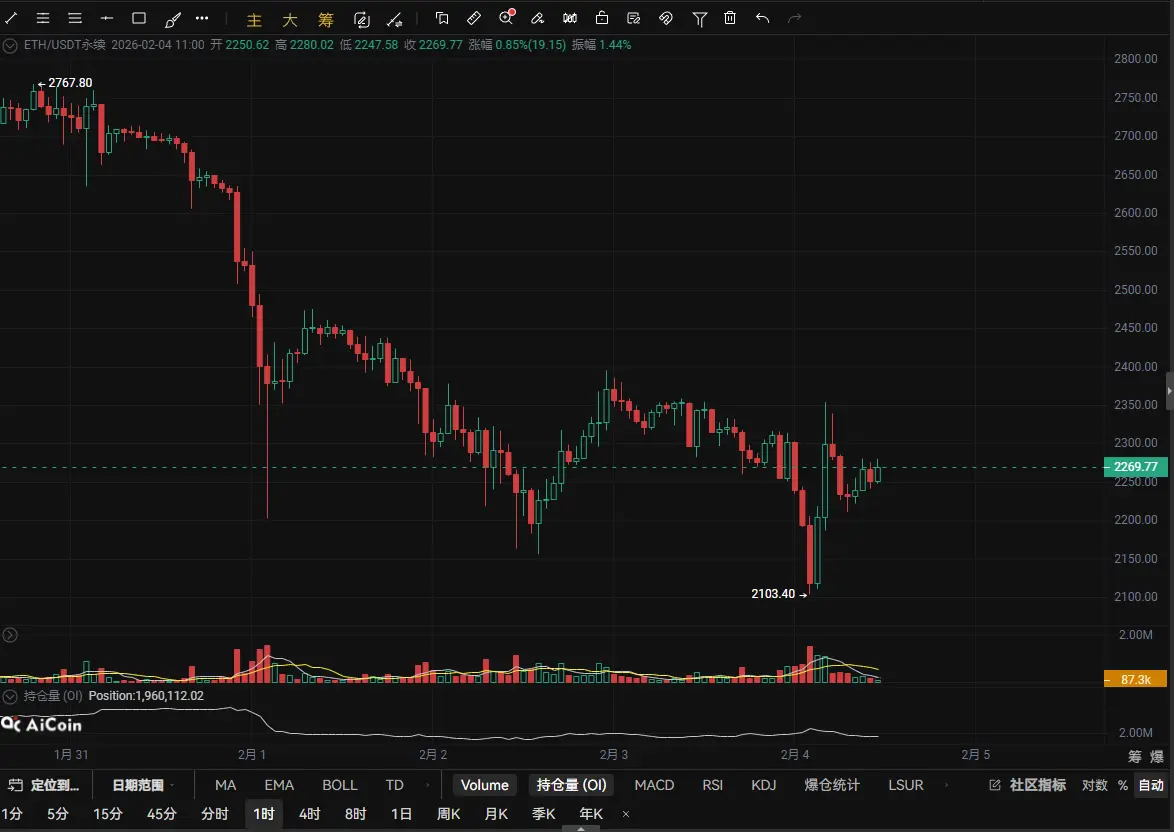Switch to 对数 logarithmic scale
Image resolution: width=1174 pixels, height=832 pixels.
coord(1095,785)
